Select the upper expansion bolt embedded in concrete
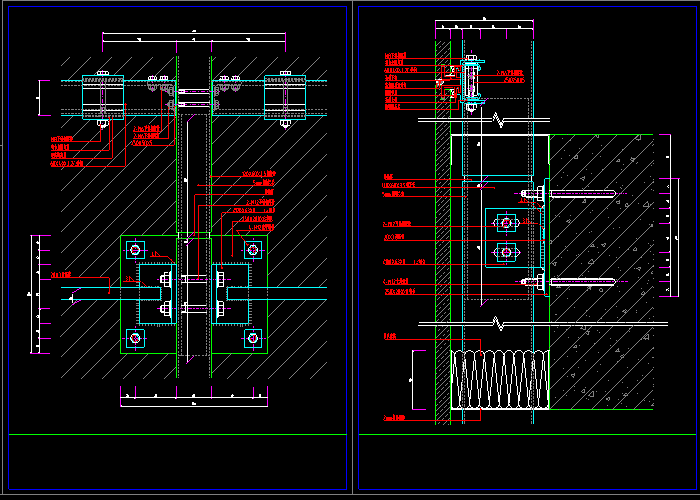700x500 pixels. coord(575,193)
